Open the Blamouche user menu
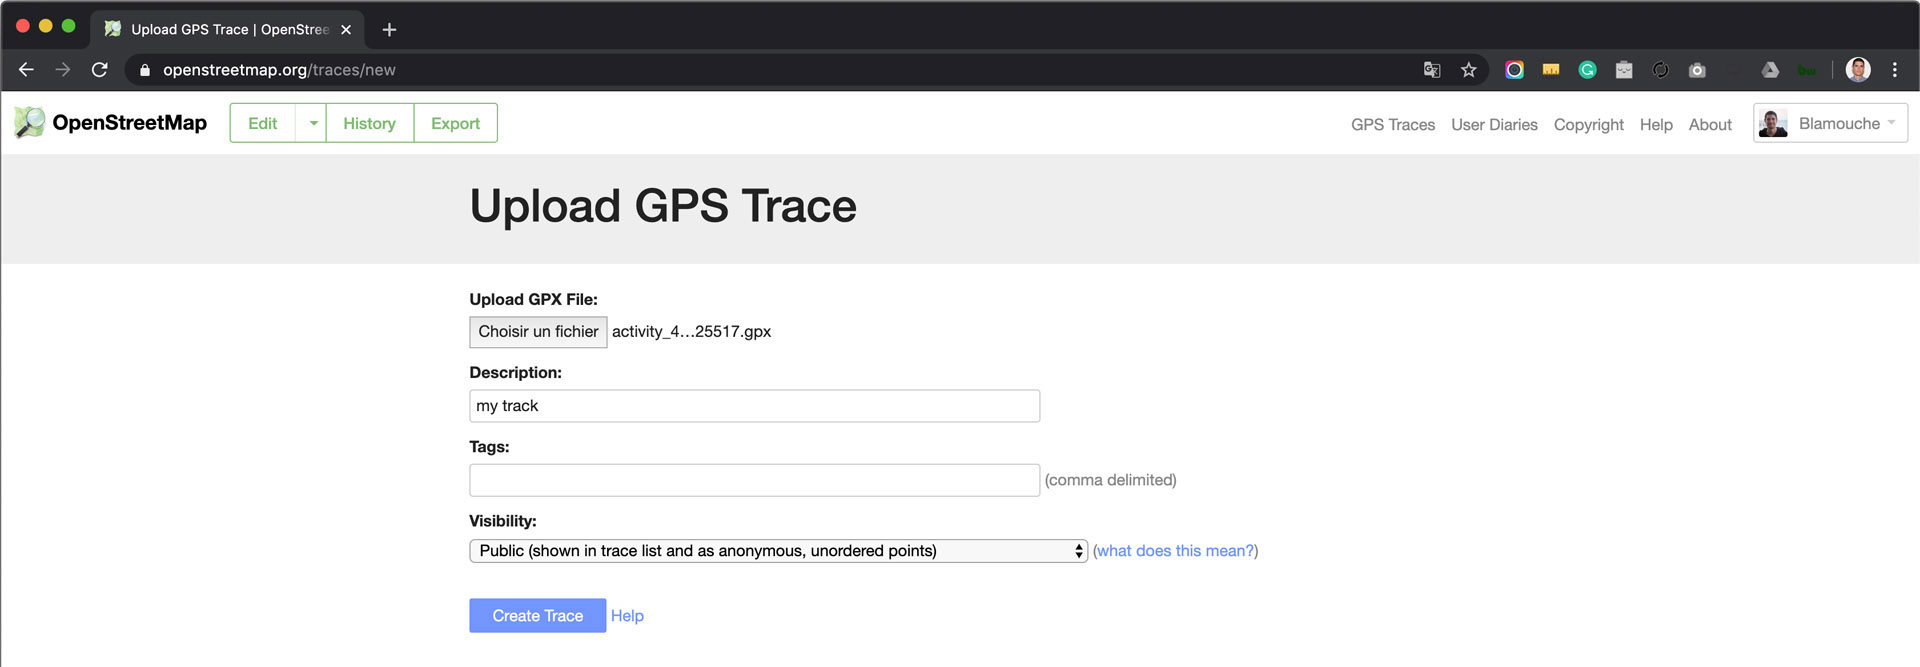The height and width of the screenshot is (667, 1920). click(1830, 123)
